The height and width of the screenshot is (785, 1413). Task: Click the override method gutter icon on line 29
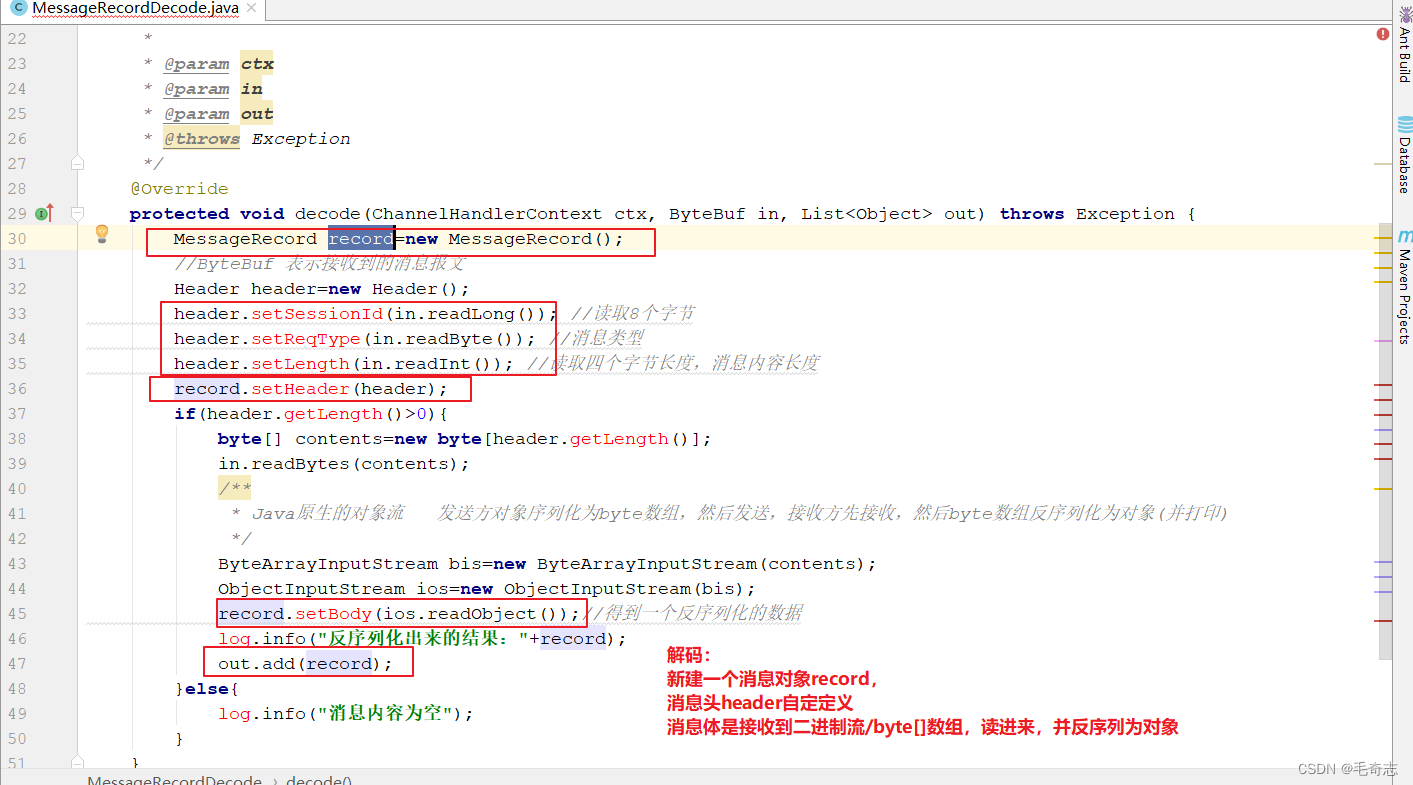pyautogui.click(x=44, y=213)
